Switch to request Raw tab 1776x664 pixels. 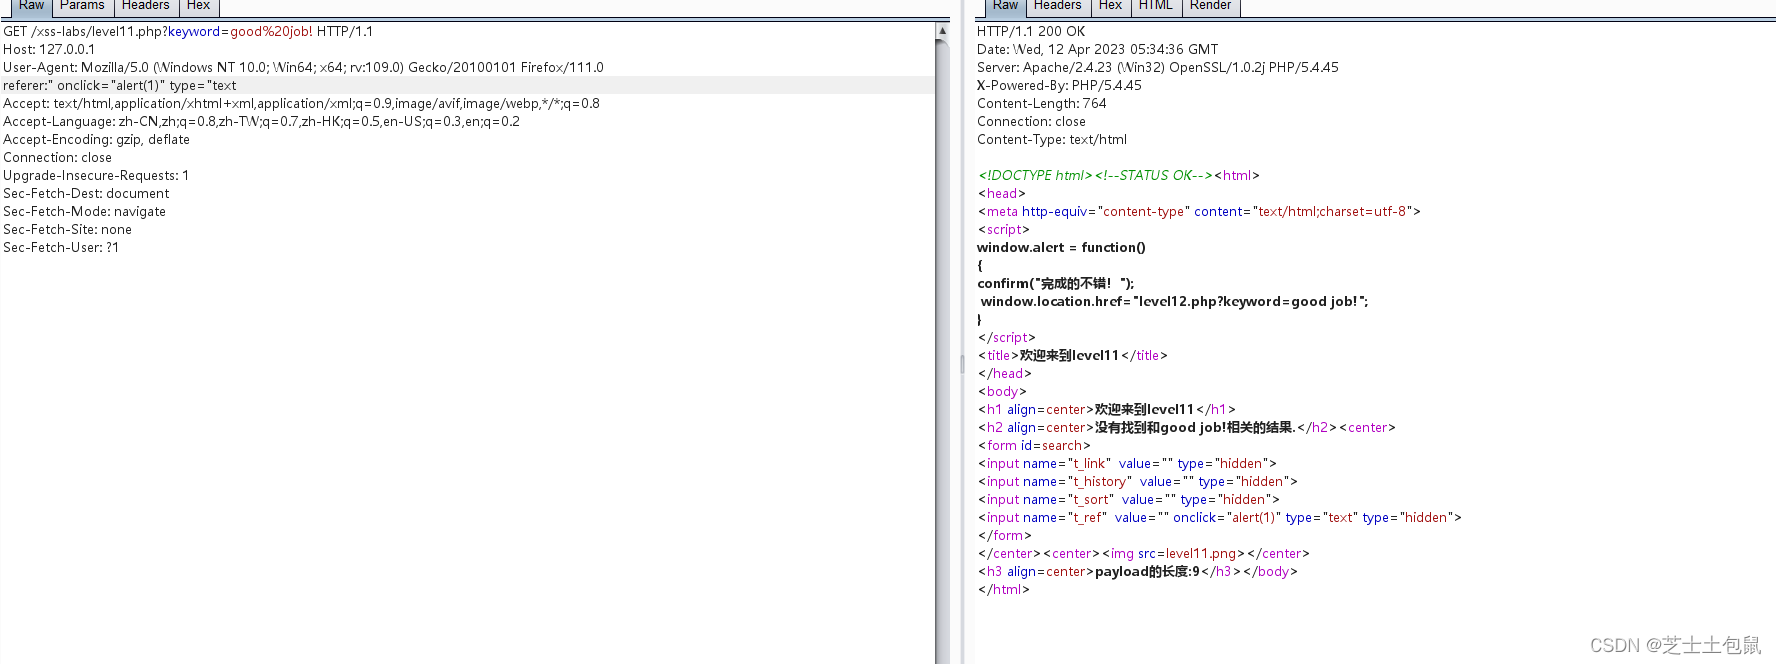pyautogui.click(x=31, y=6)
